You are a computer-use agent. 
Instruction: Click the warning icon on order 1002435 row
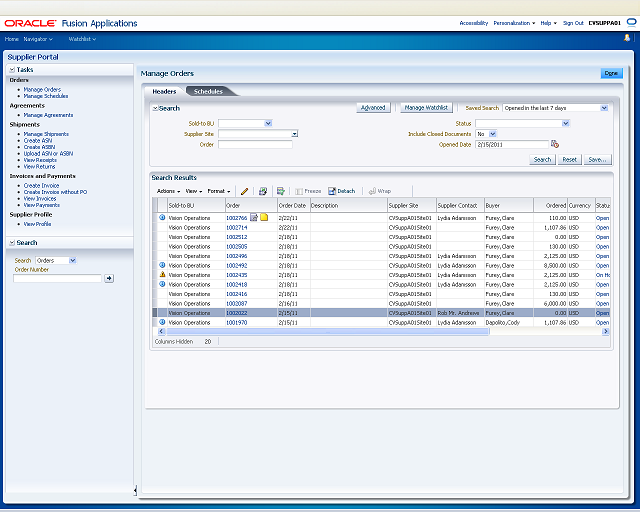[x=162, y=274]
